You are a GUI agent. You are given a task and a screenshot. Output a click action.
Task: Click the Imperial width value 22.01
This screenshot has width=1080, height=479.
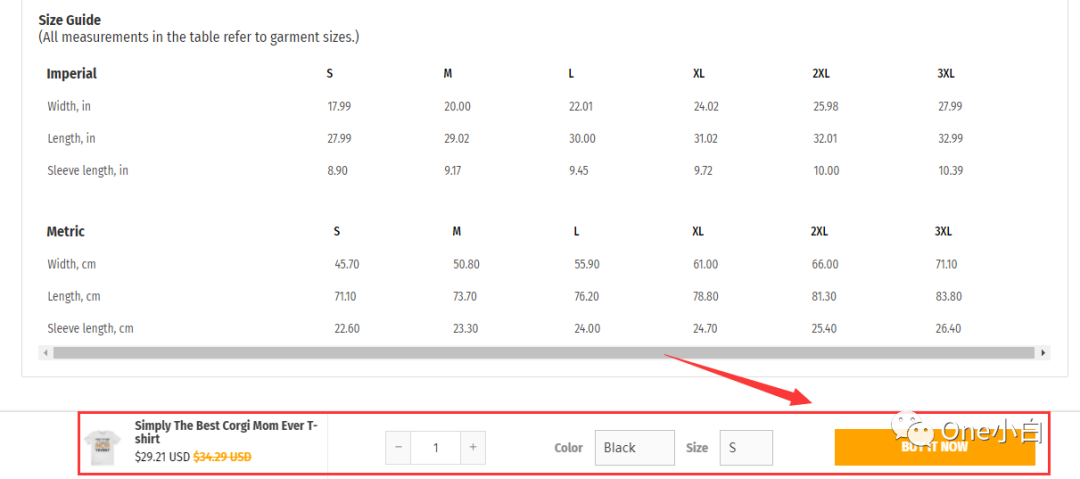(581, 107)
